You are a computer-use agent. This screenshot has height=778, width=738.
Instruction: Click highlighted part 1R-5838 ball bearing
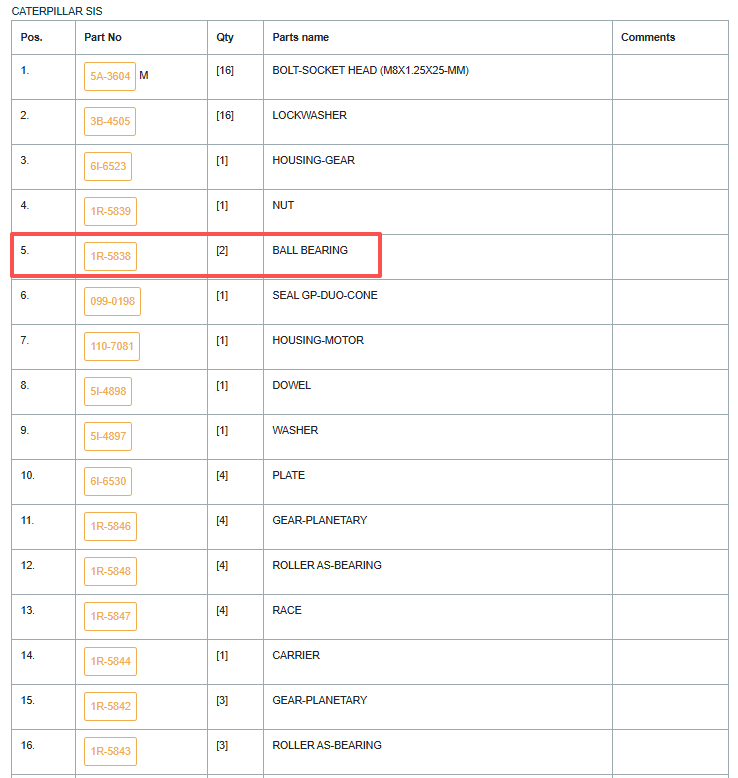pyautogui.click(x=110, y=257)
